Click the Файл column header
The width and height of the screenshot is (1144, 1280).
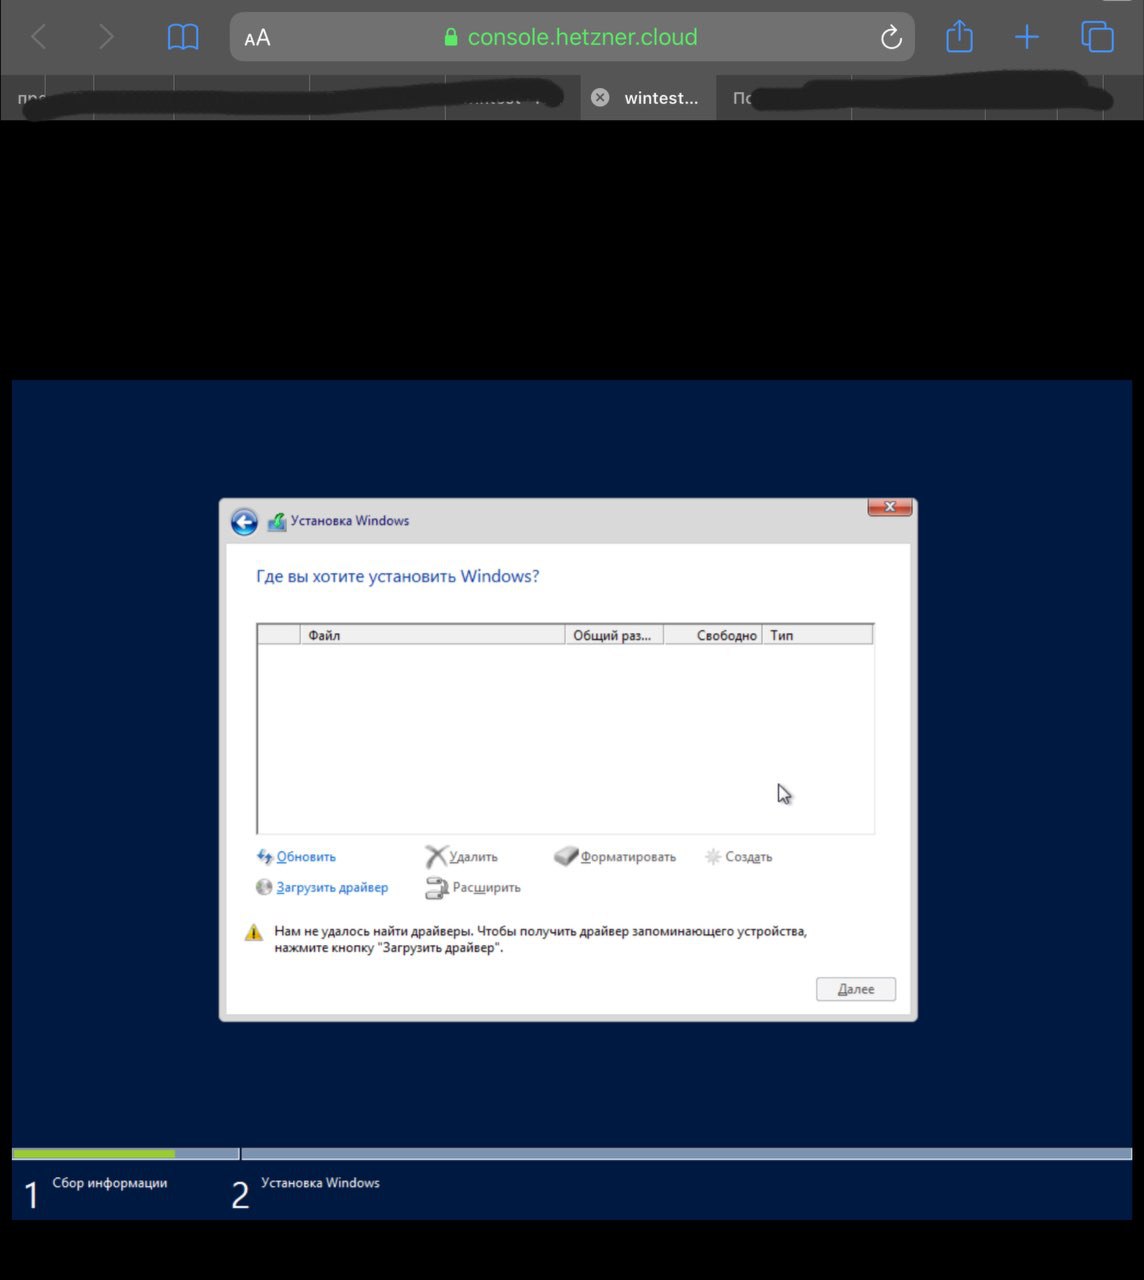(x=432, y=635)
